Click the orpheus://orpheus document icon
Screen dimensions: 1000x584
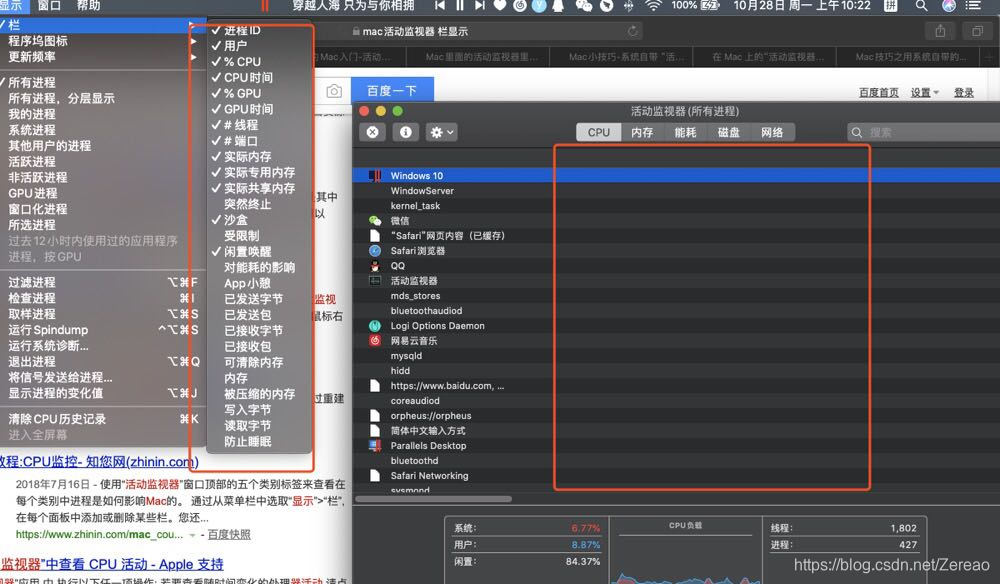point(375,416)
